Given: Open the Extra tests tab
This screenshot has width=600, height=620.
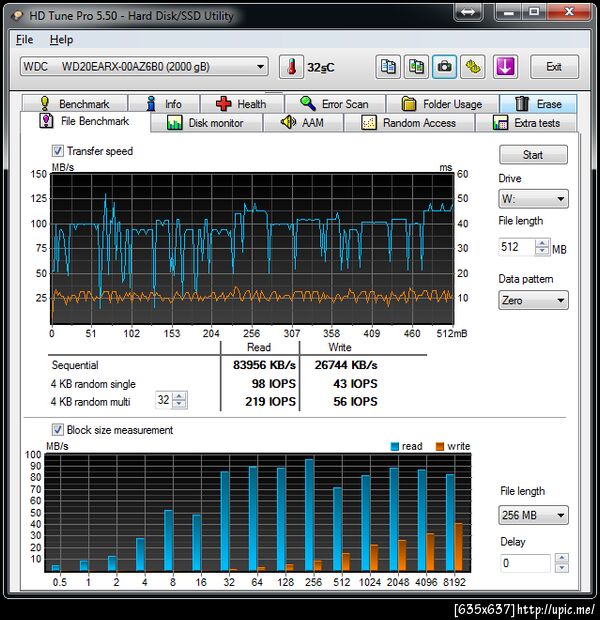Looking at the screenshot, I should 526,123.
